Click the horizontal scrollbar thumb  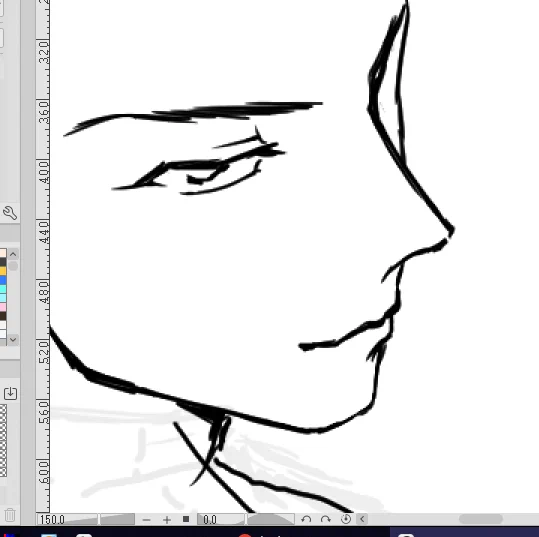pos(481,519)
